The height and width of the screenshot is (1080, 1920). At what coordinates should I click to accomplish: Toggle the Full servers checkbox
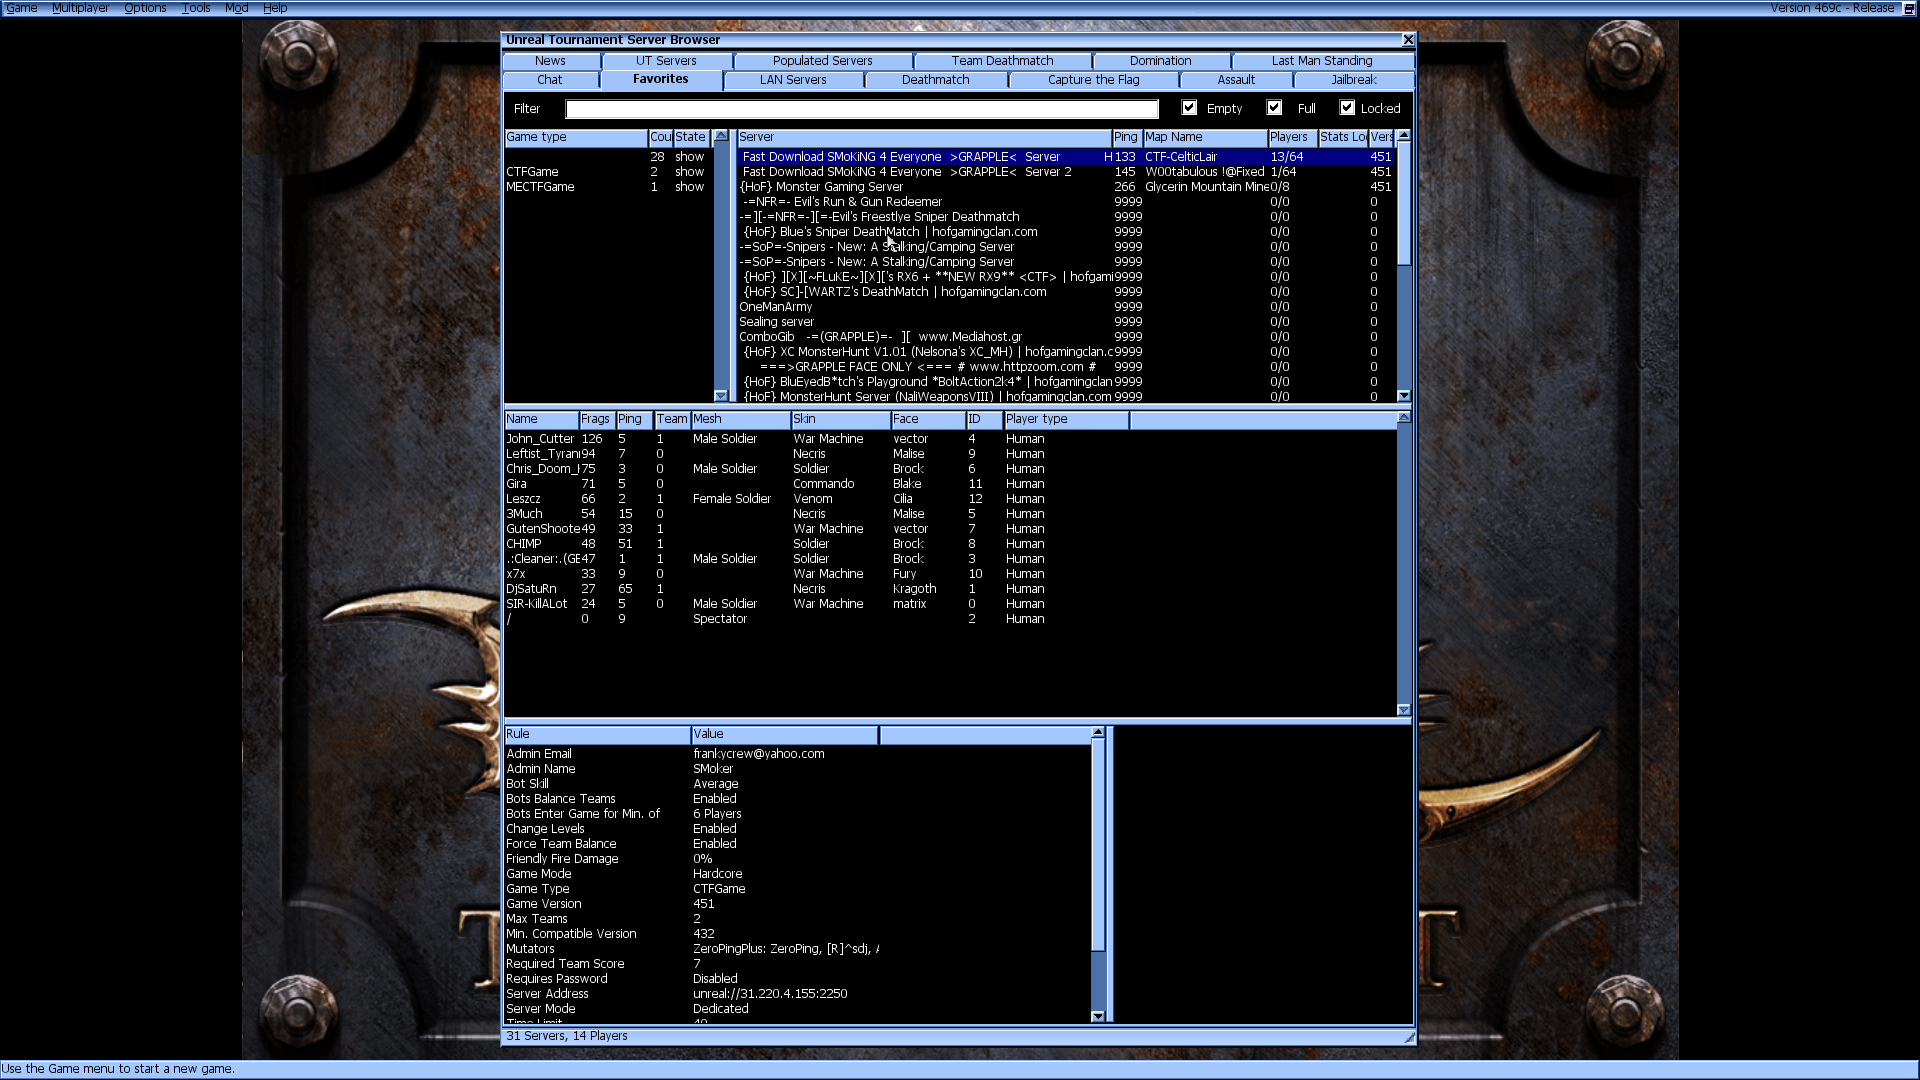coord(1274,108)
